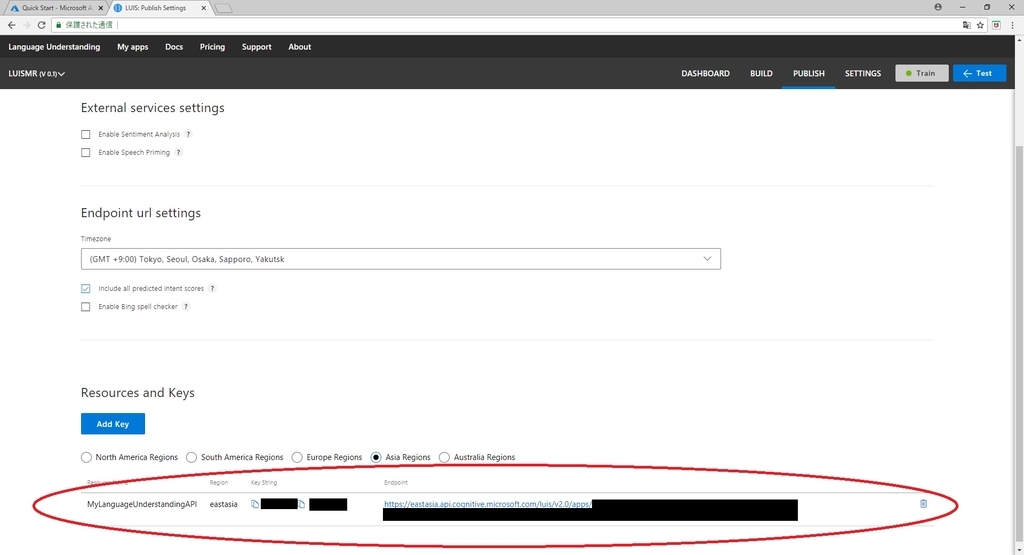Click the red browser extension icon

996,25
